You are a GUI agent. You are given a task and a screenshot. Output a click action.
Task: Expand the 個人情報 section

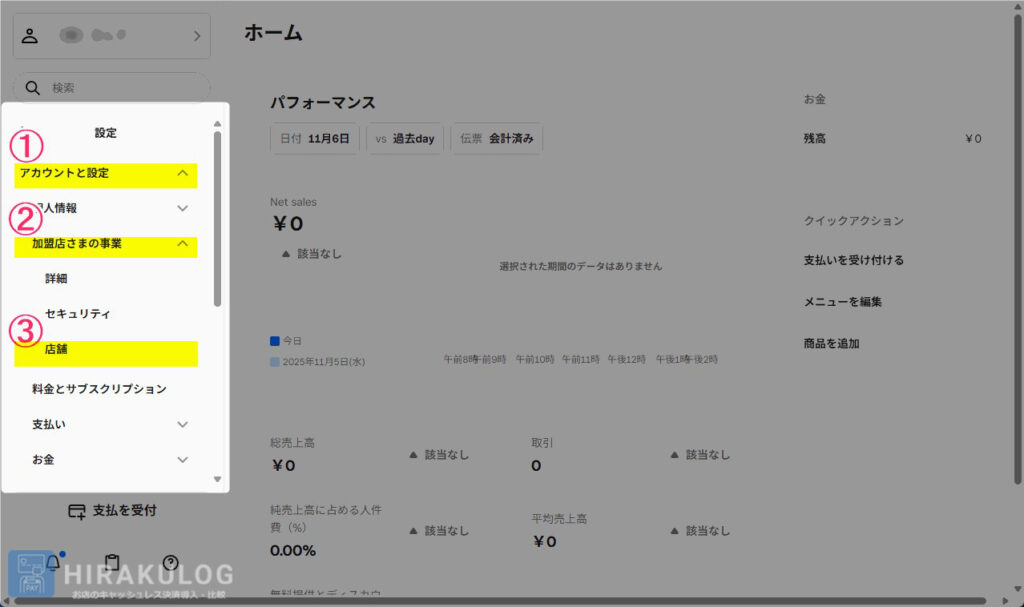coord(182,208)
